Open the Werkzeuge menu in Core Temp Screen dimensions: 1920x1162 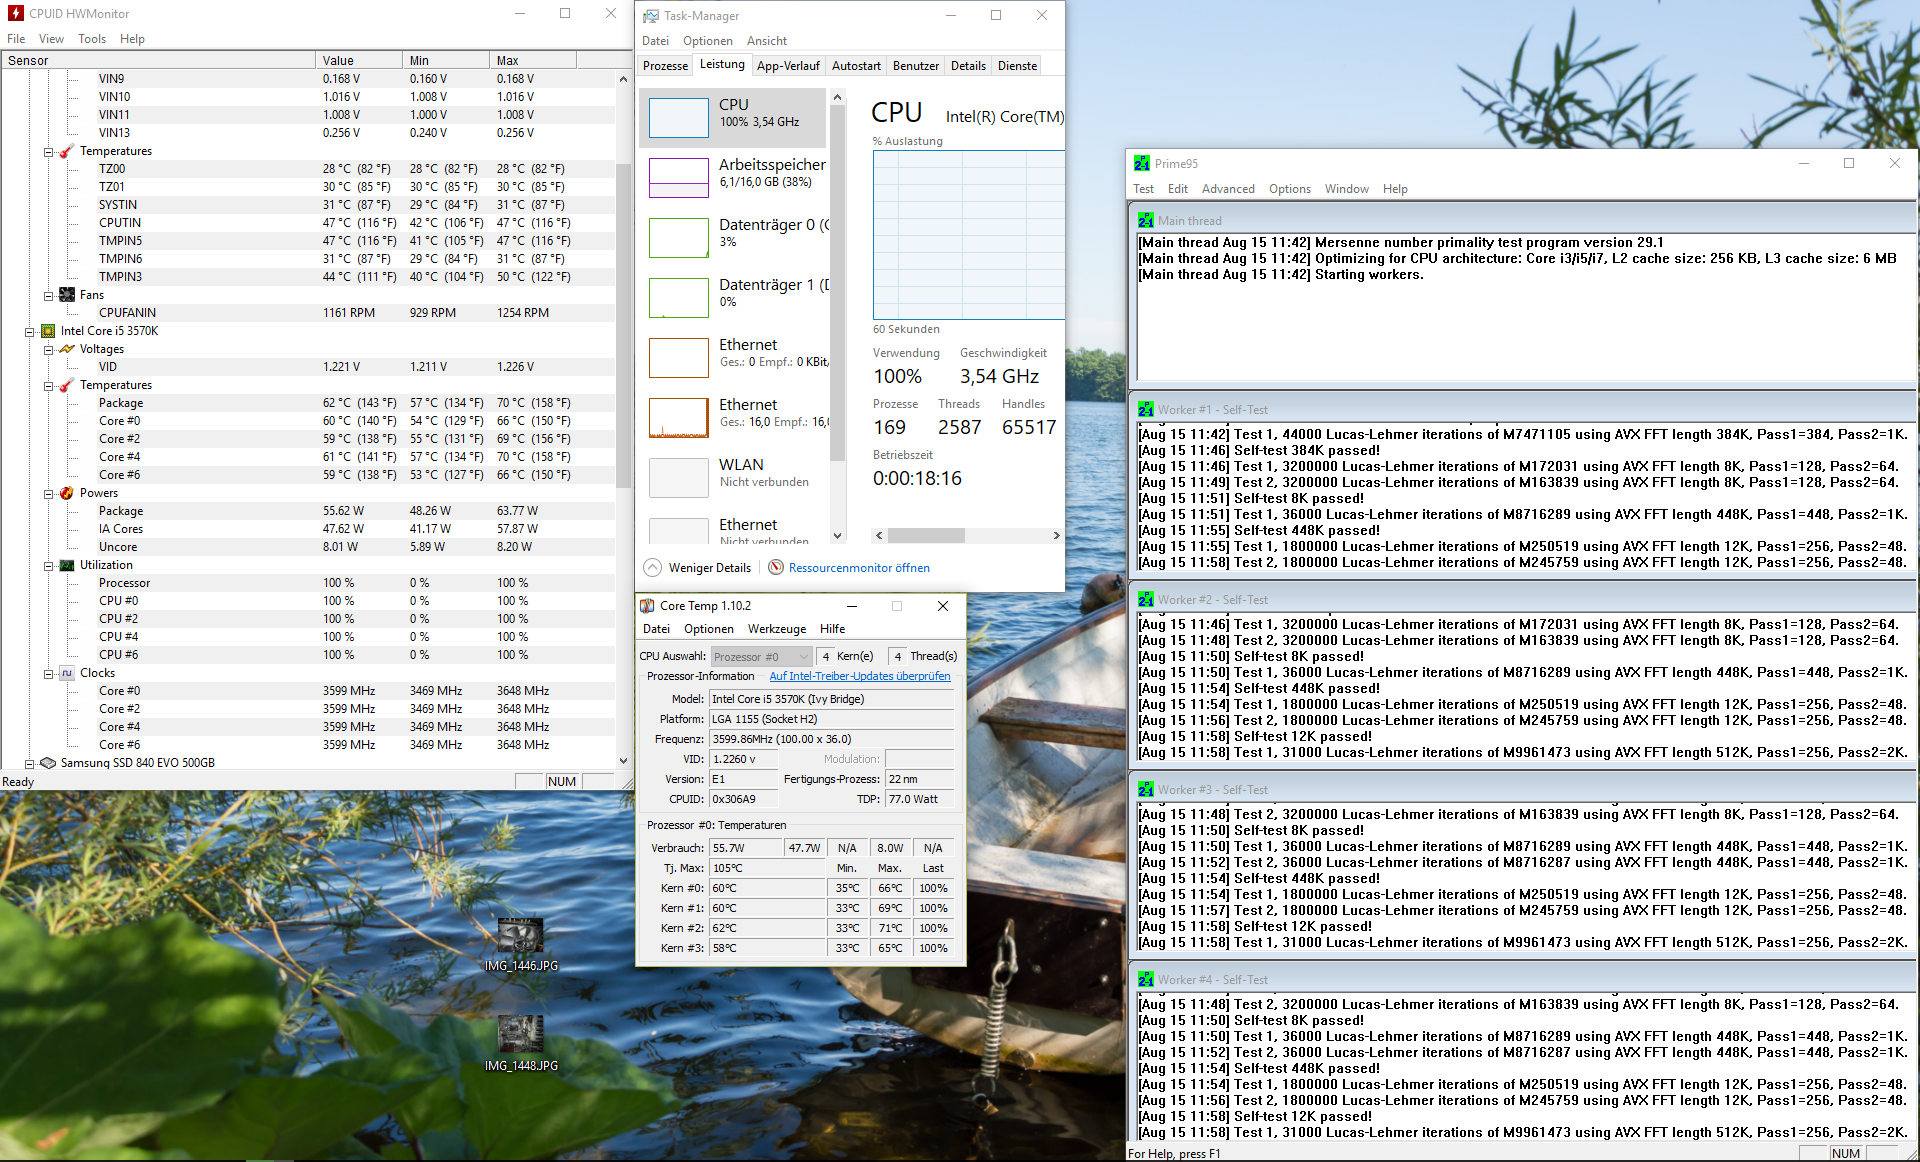click(x=776, y=629)
